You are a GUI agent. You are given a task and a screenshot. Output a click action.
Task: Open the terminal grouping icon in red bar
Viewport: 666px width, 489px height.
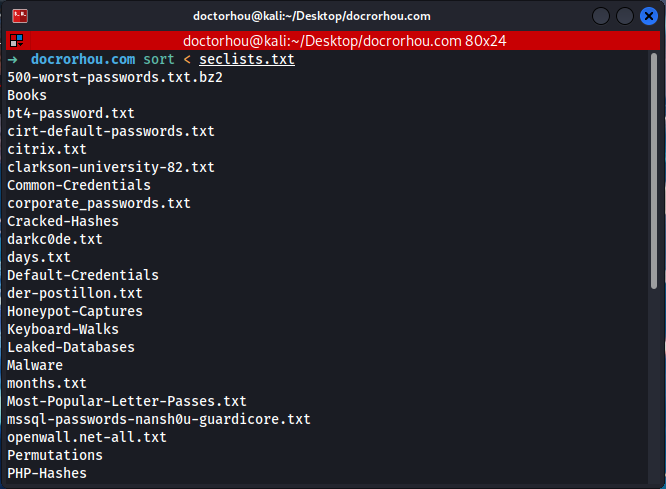(17, 41)
